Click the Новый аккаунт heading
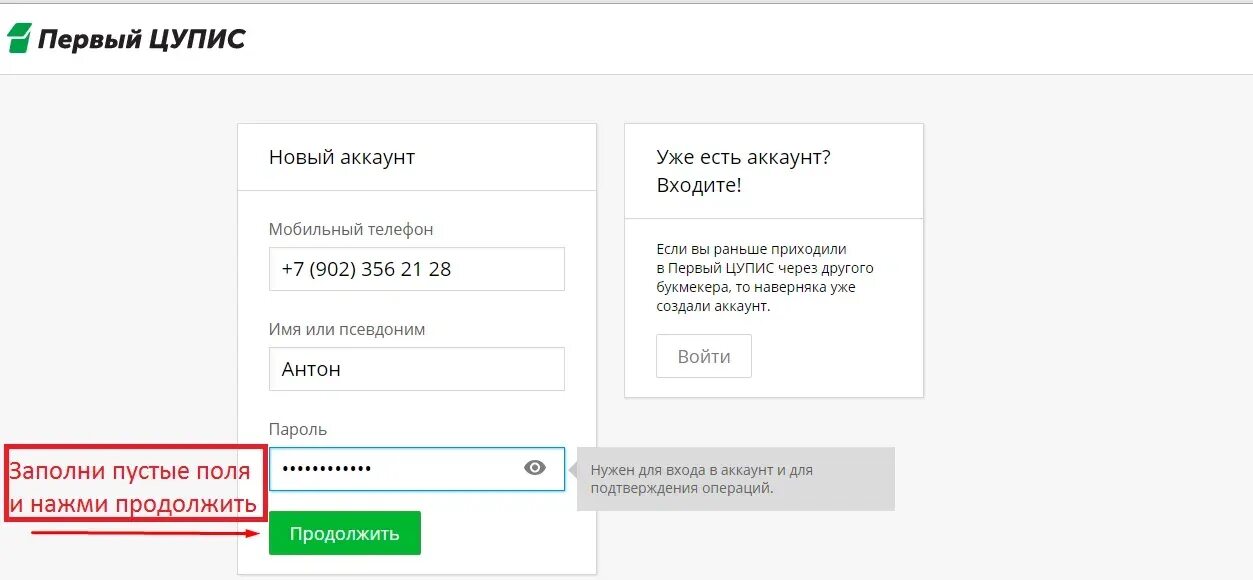Image resolution: width=1253 pixels, height=580 pixels. (x=342, y=157)
